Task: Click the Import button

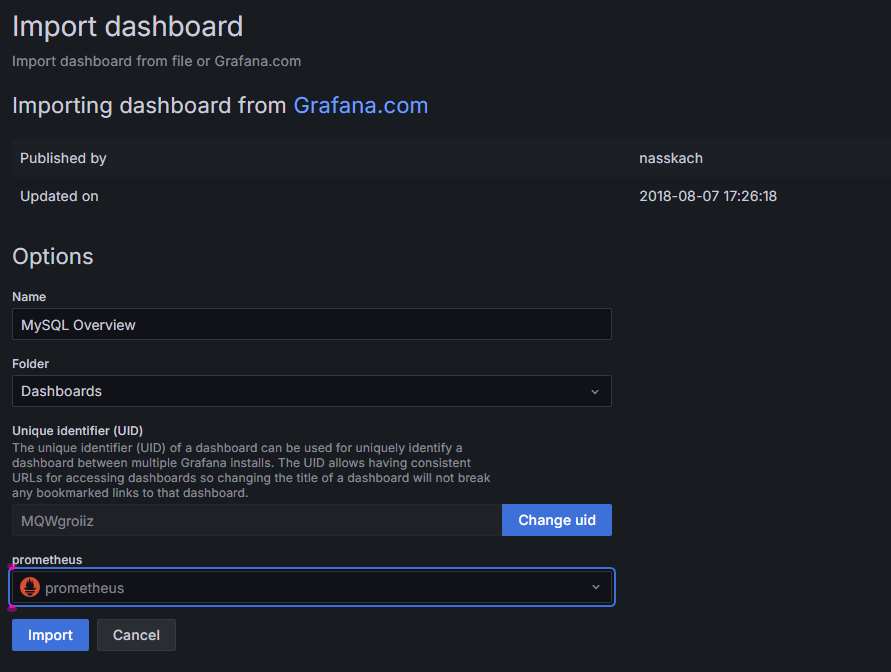Action: pos(50,635)
